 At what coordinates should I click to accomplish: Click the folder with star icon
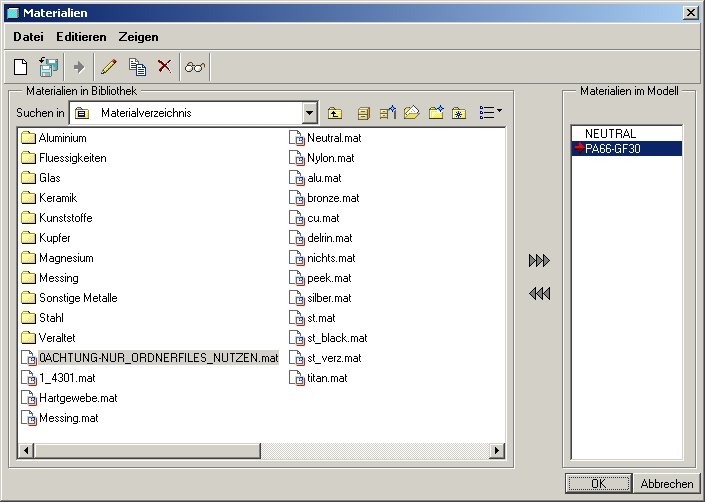click(459, 113)
